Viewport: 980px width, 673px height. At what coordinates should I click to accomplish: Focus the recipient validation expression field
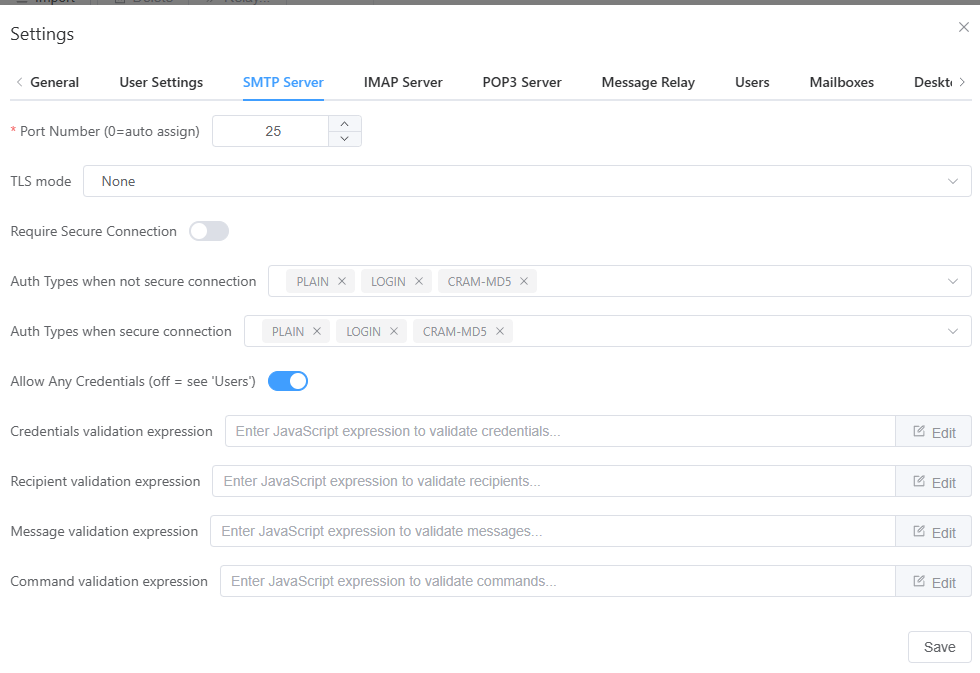tap(554, 481)
